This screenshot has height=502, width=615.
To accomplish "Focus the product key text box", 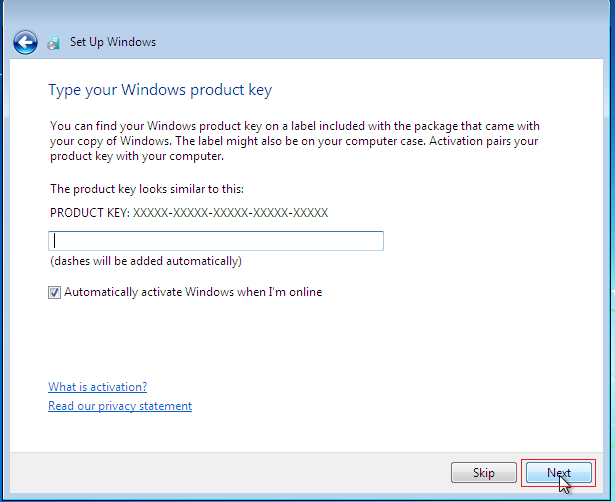I will click(216, 241).
